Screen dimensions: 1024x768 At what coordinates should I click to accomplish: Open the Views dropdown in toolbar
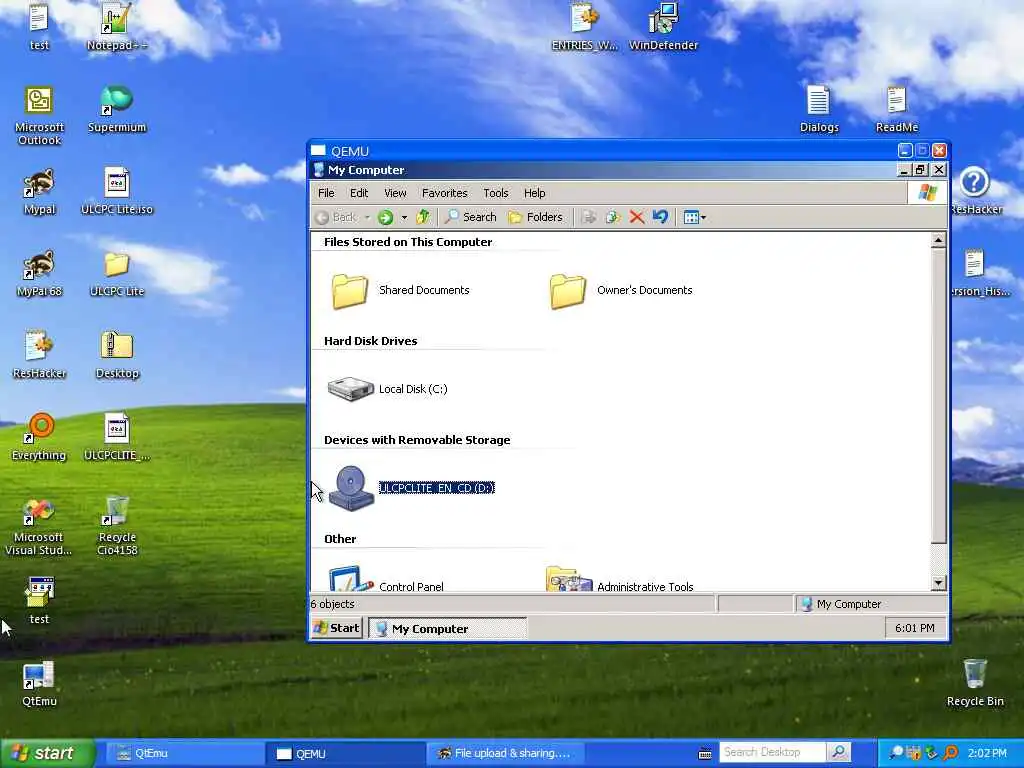pyautogui.click(x=694, y=217)
